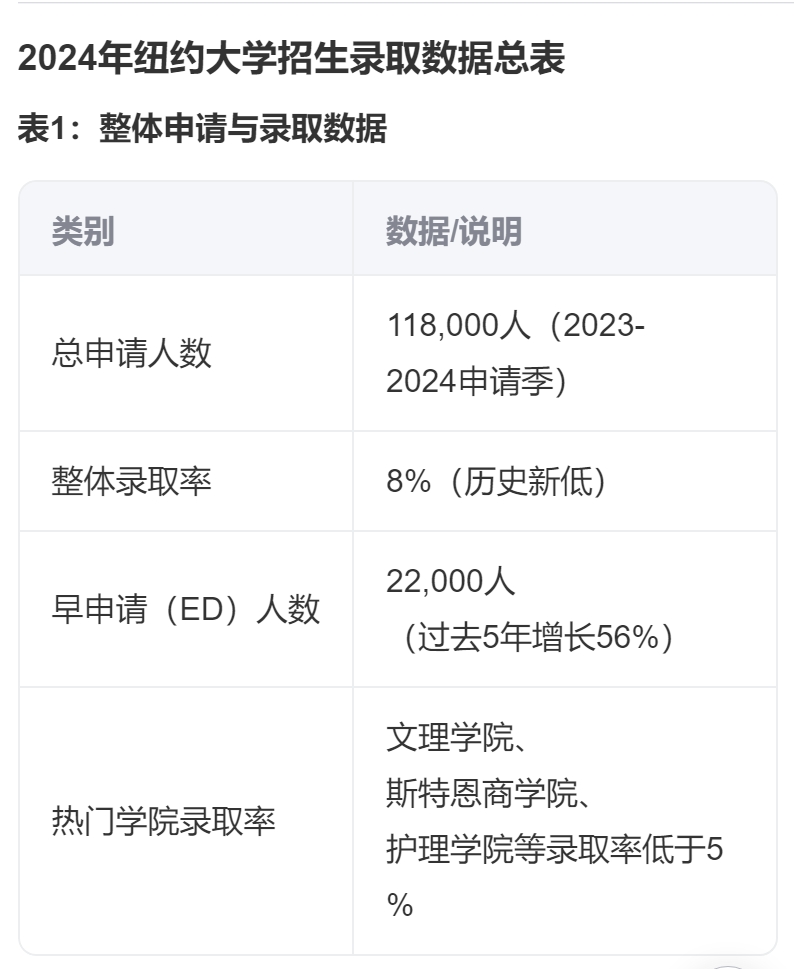
Task: Click the 过去5年增长56% note
Action: tap(538, 637)
